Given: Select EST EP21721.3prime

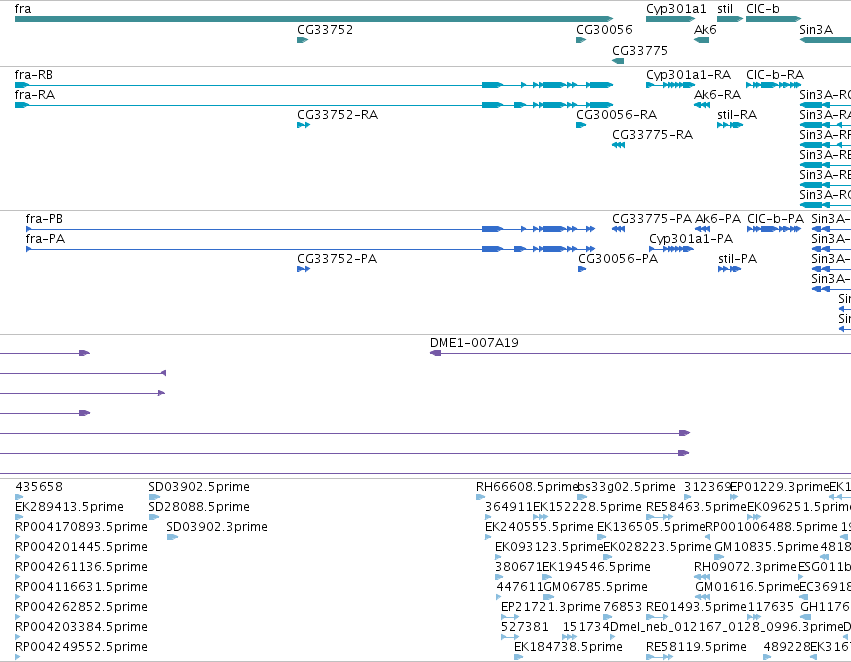Looking at the screenshot, I should pos(551,607).
